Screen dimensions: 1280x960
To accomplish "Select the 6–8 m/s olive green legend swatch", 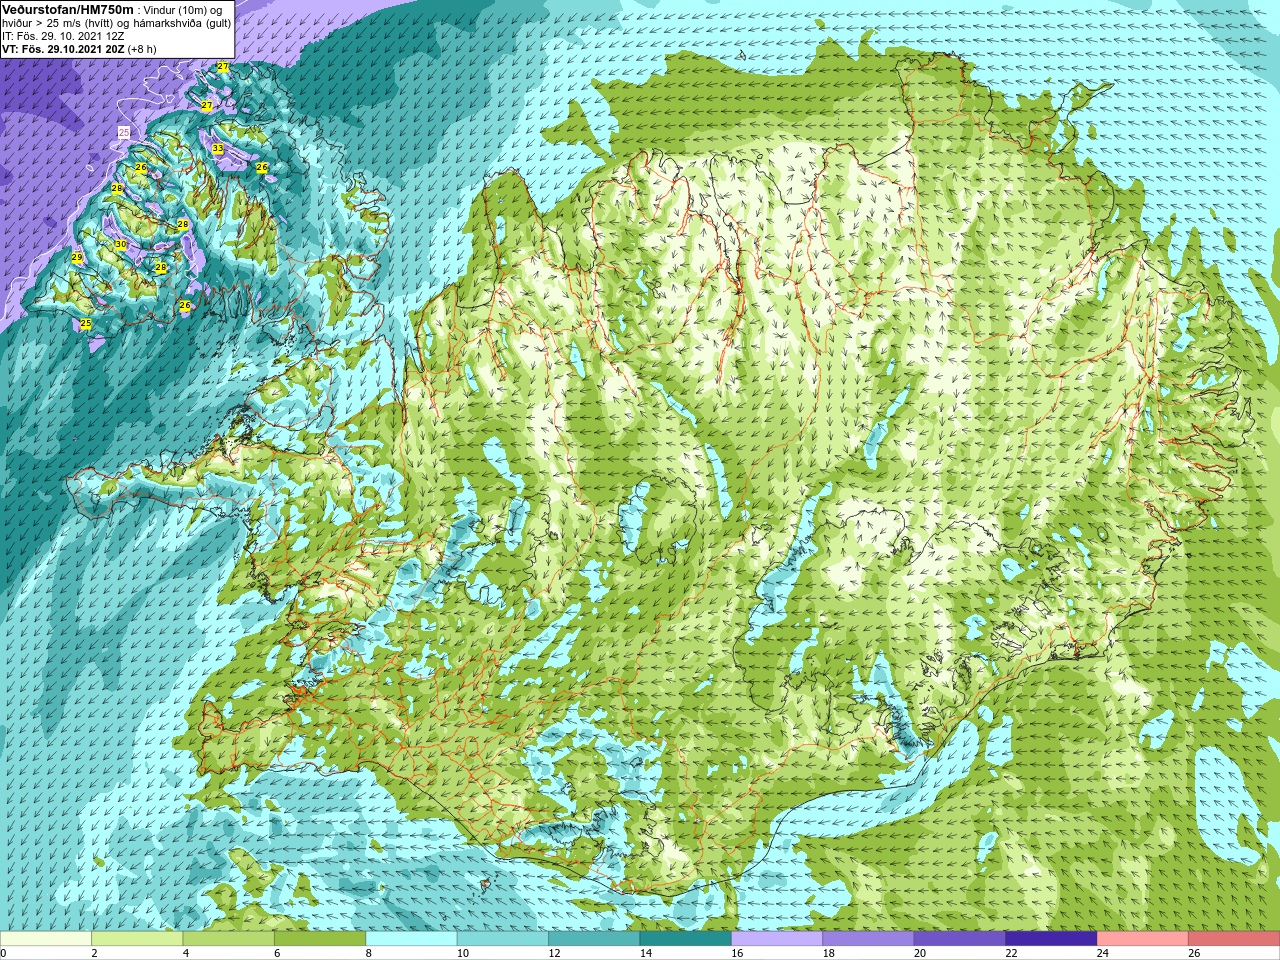I will point(320,939).
